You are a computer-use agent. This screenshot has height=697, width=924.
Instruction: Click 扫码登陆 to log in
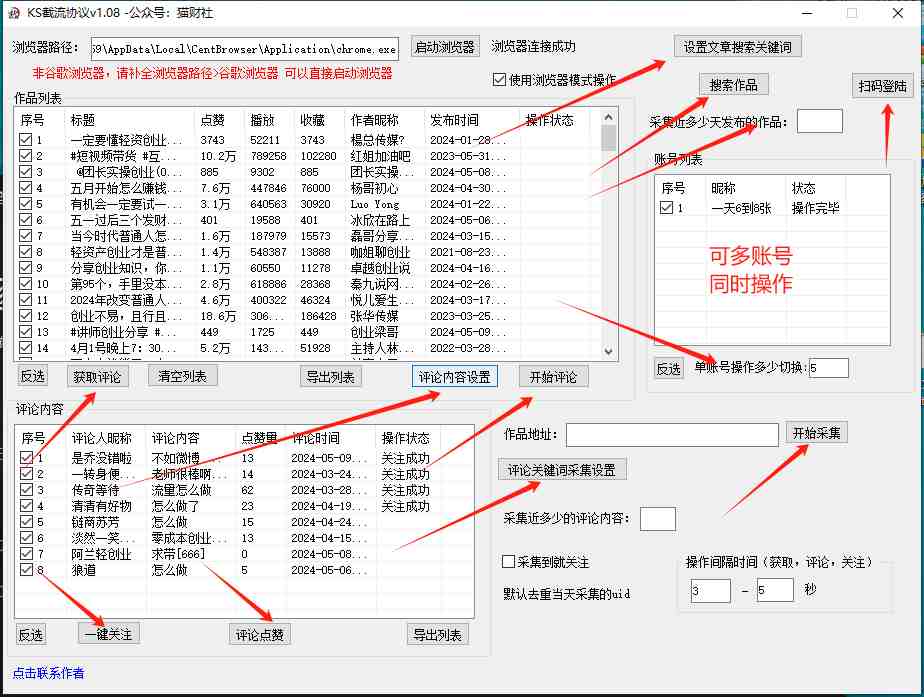(883, 87)
